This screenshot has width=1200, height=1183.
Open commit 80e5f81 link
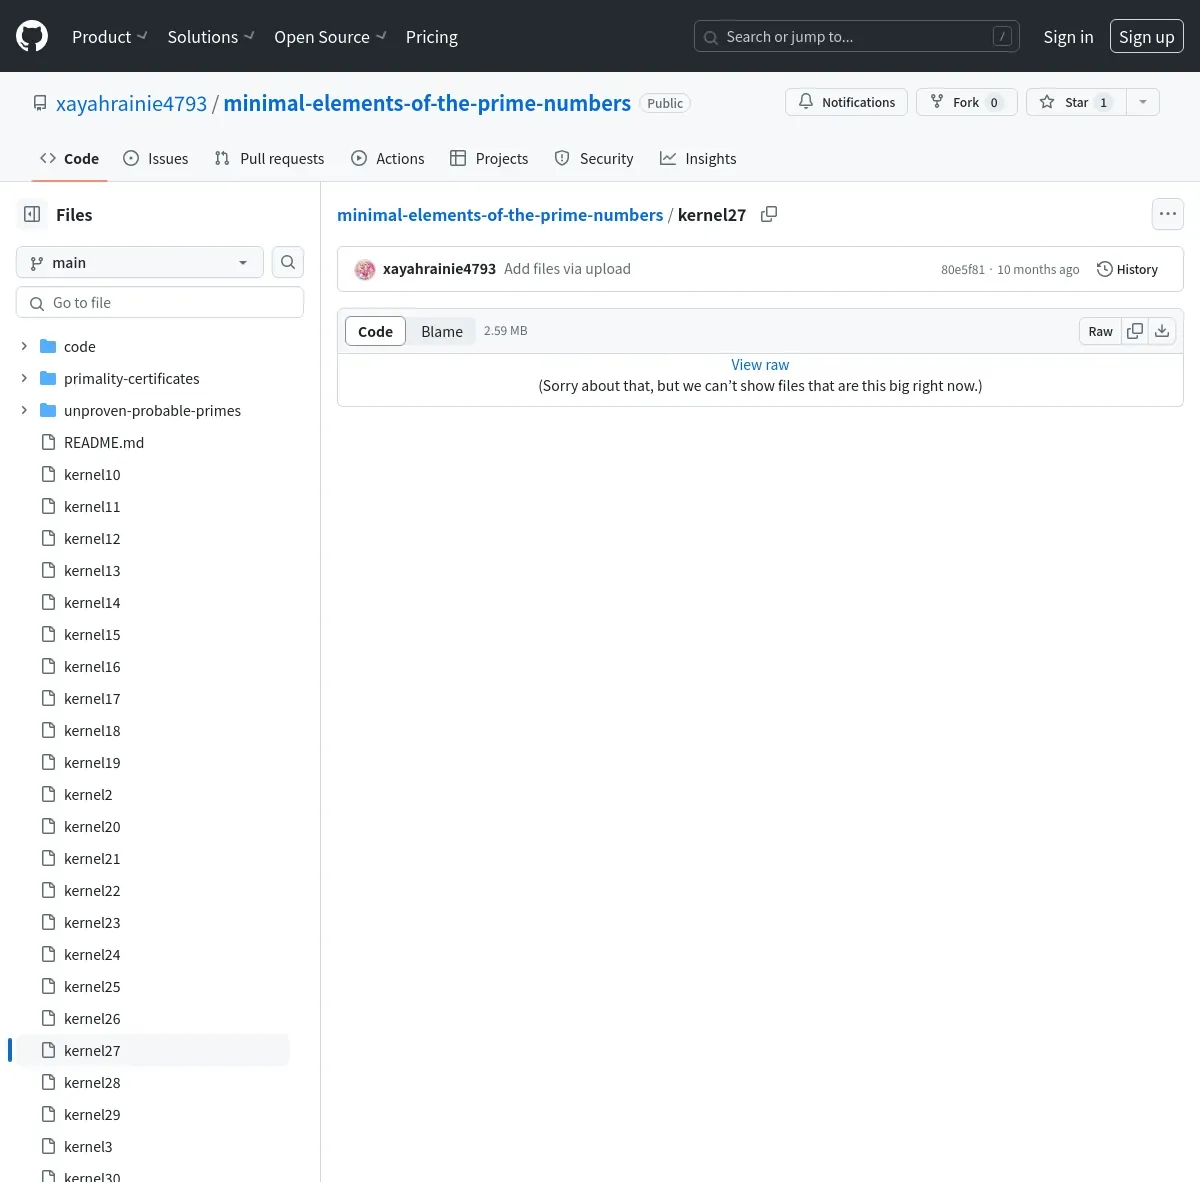(x=963, y=269)
